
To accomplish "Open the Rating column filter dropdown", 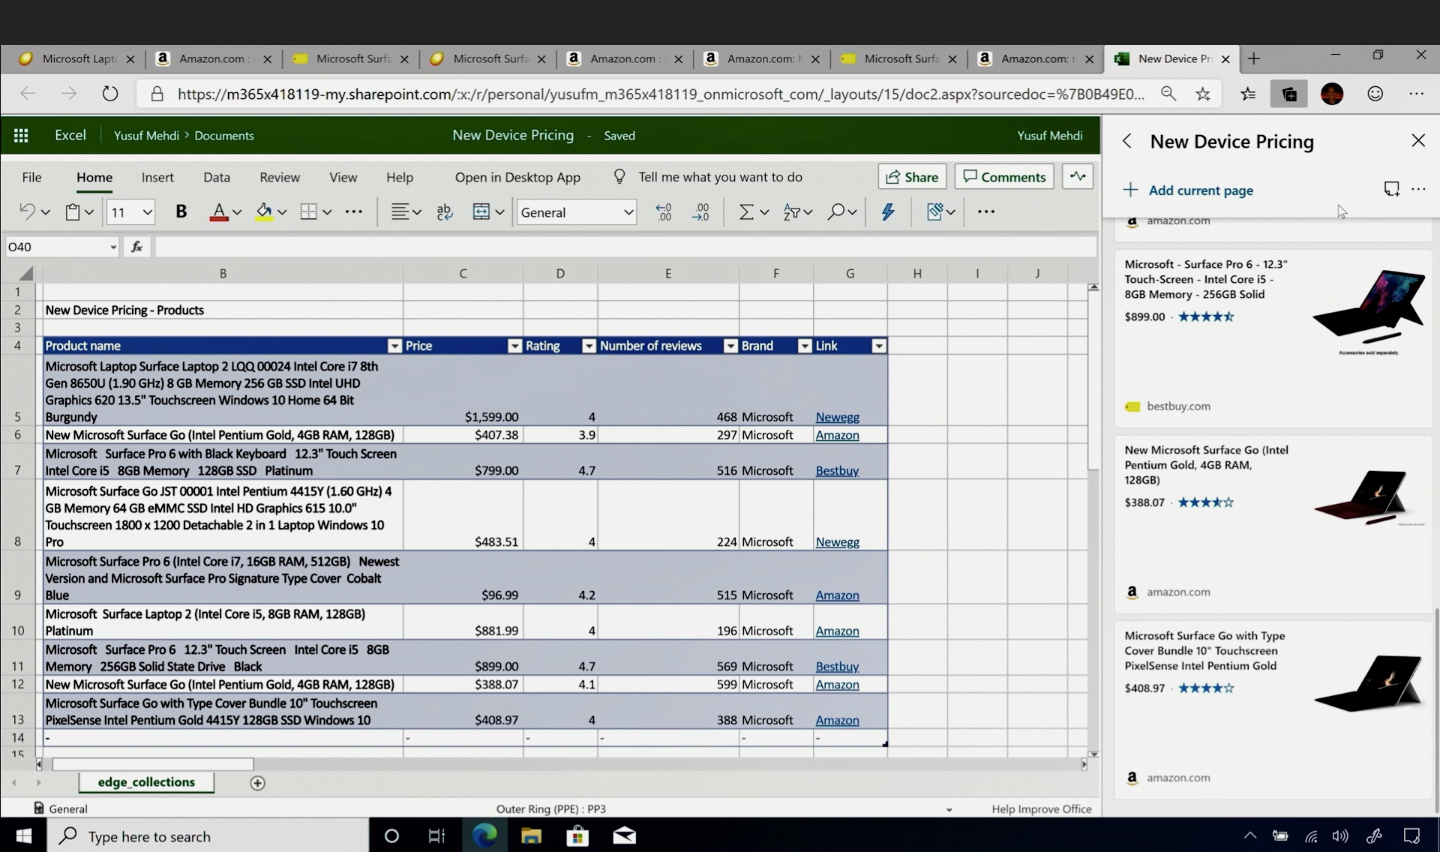I will point(588,346).
